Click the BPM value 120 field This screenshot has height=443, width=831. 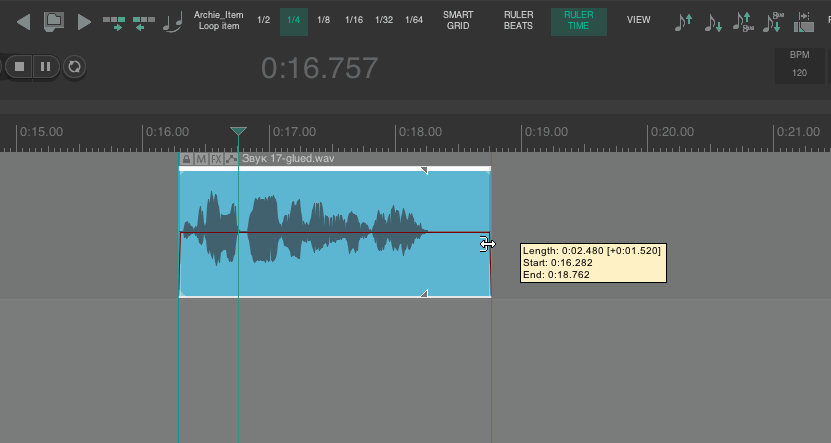[799, 73]
